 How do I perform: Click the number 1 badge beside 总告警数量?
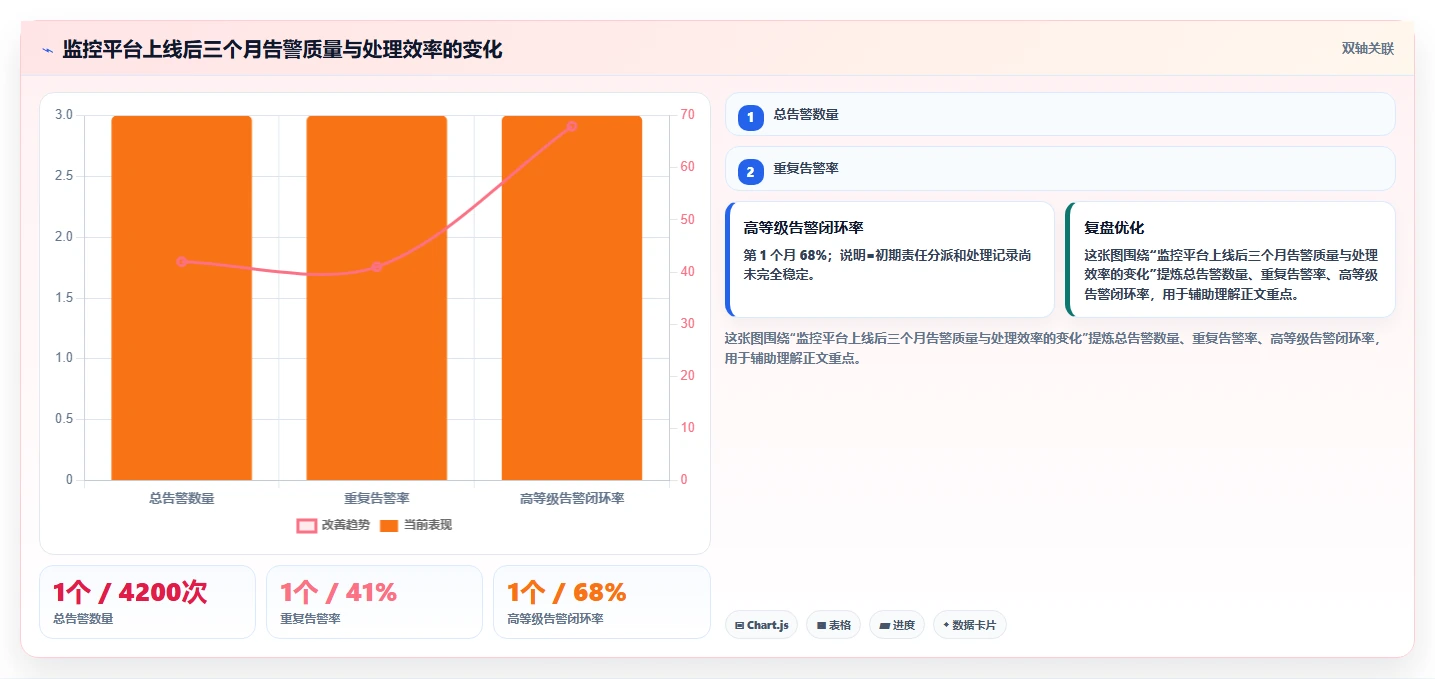tap(750, 116)
